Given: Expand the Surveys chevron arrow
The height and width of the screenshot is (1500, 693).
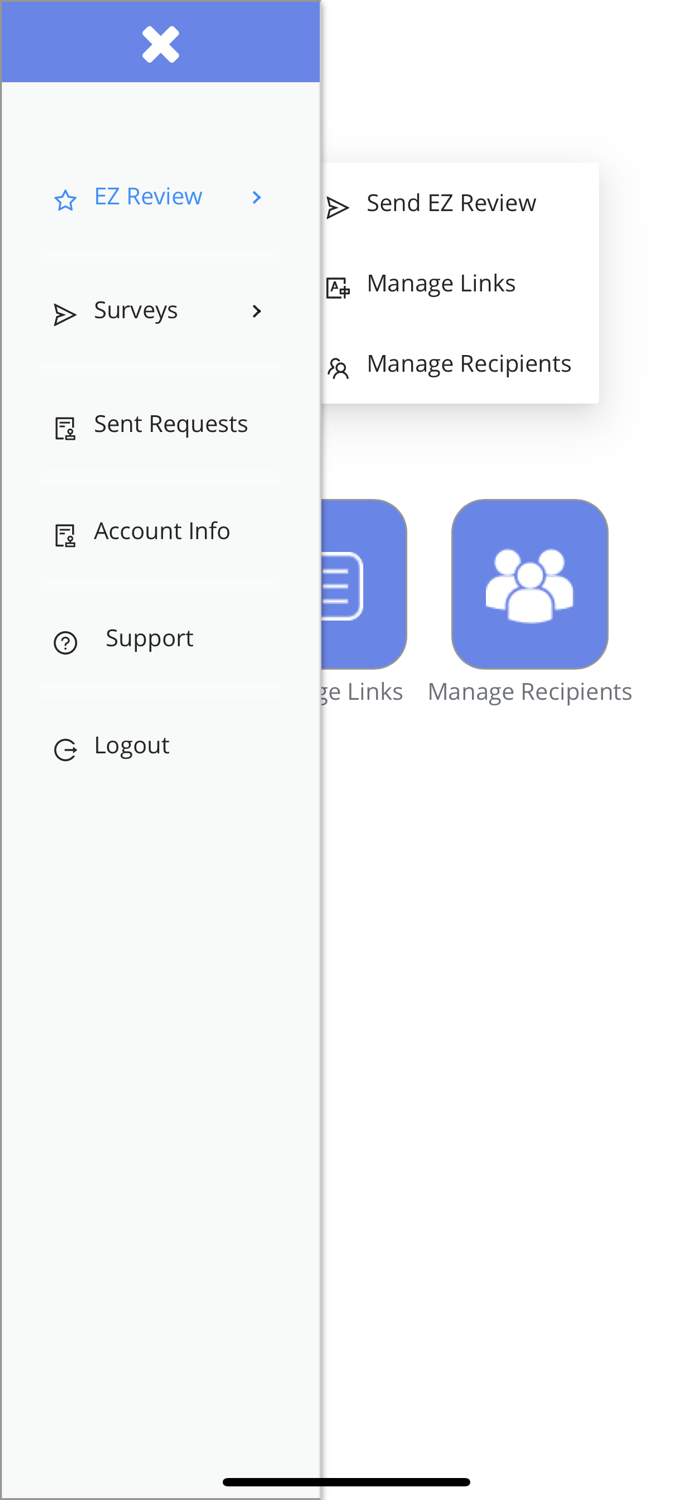Looking at the screenshot, I should pyautogui.click(x=257, y=312).
